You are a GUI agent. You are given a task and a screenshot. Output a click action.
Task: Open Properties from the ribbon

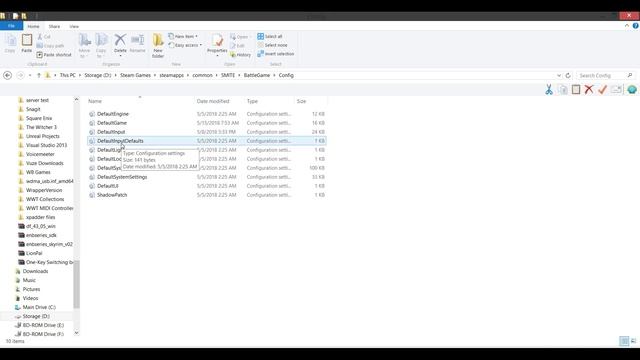(x=217, y=43)
